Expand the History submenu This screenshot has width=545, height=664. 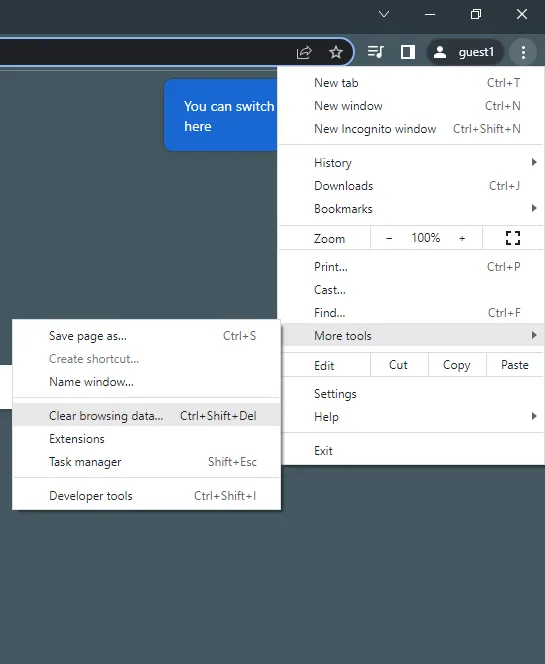pyautogui.click(x=411, y=163)
